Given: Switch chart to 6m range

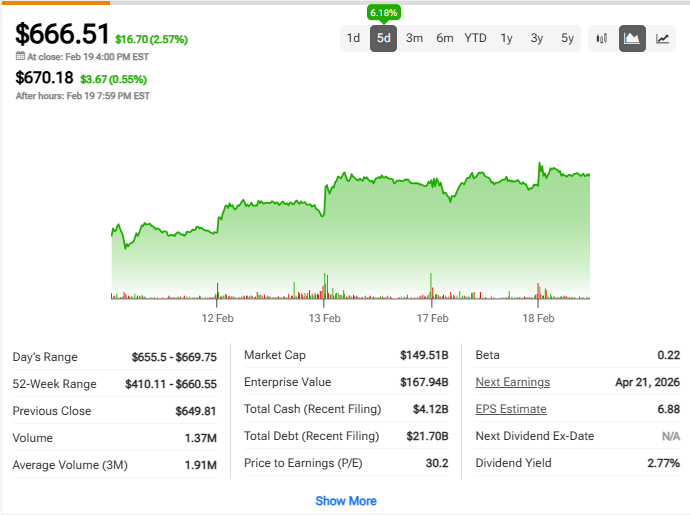Looking at the screenshot, I should pyautogui.click(x=445, y=38).
